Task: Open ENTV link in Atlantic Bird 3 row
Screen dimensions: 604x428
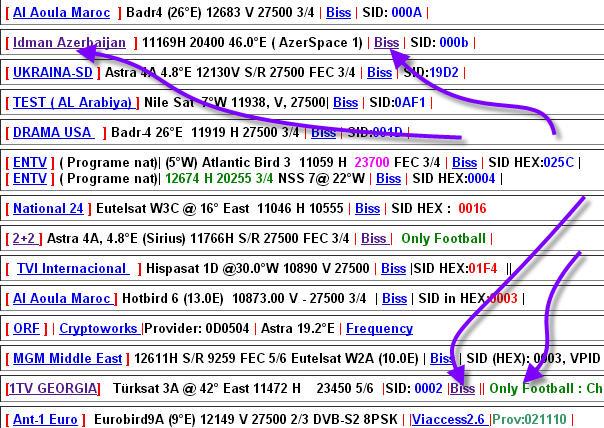Action: click(x=30, y=163)
